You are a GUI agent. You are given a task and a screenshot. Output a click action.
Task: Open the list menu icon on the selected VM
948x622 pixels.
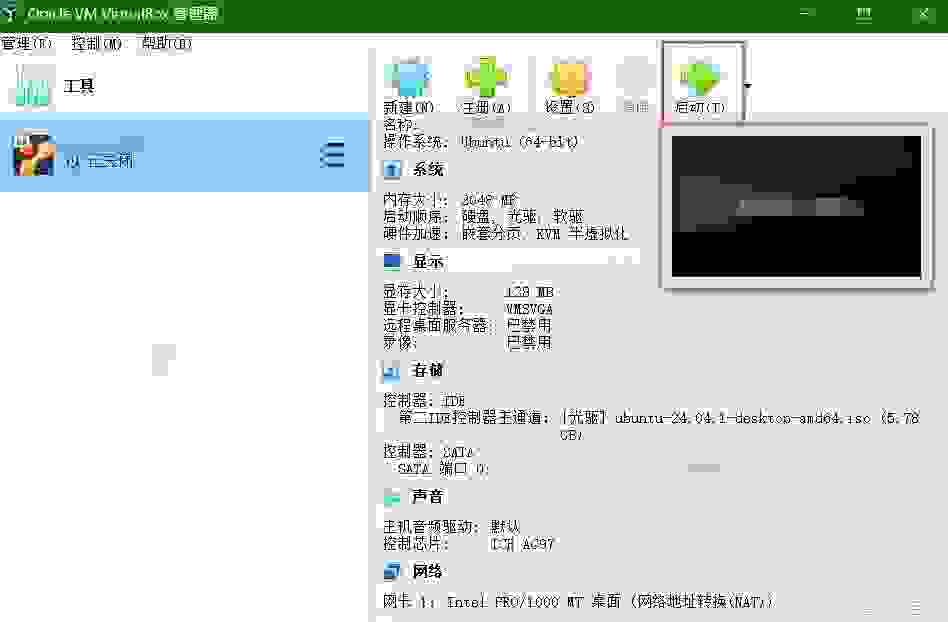tap(332, 155)
